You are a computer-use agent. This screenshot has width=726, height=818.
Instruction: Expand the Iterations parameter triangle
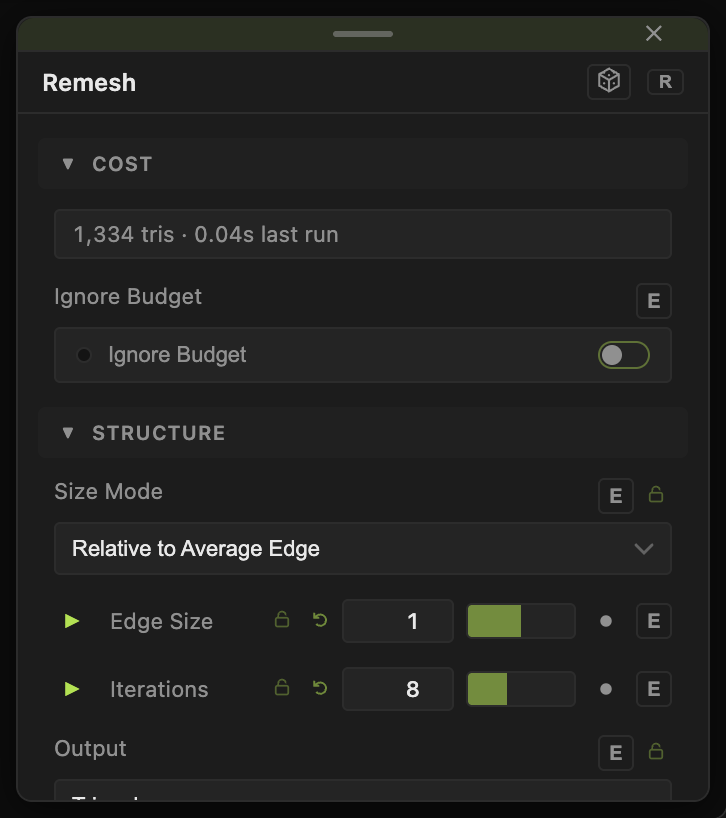point(71,689)
